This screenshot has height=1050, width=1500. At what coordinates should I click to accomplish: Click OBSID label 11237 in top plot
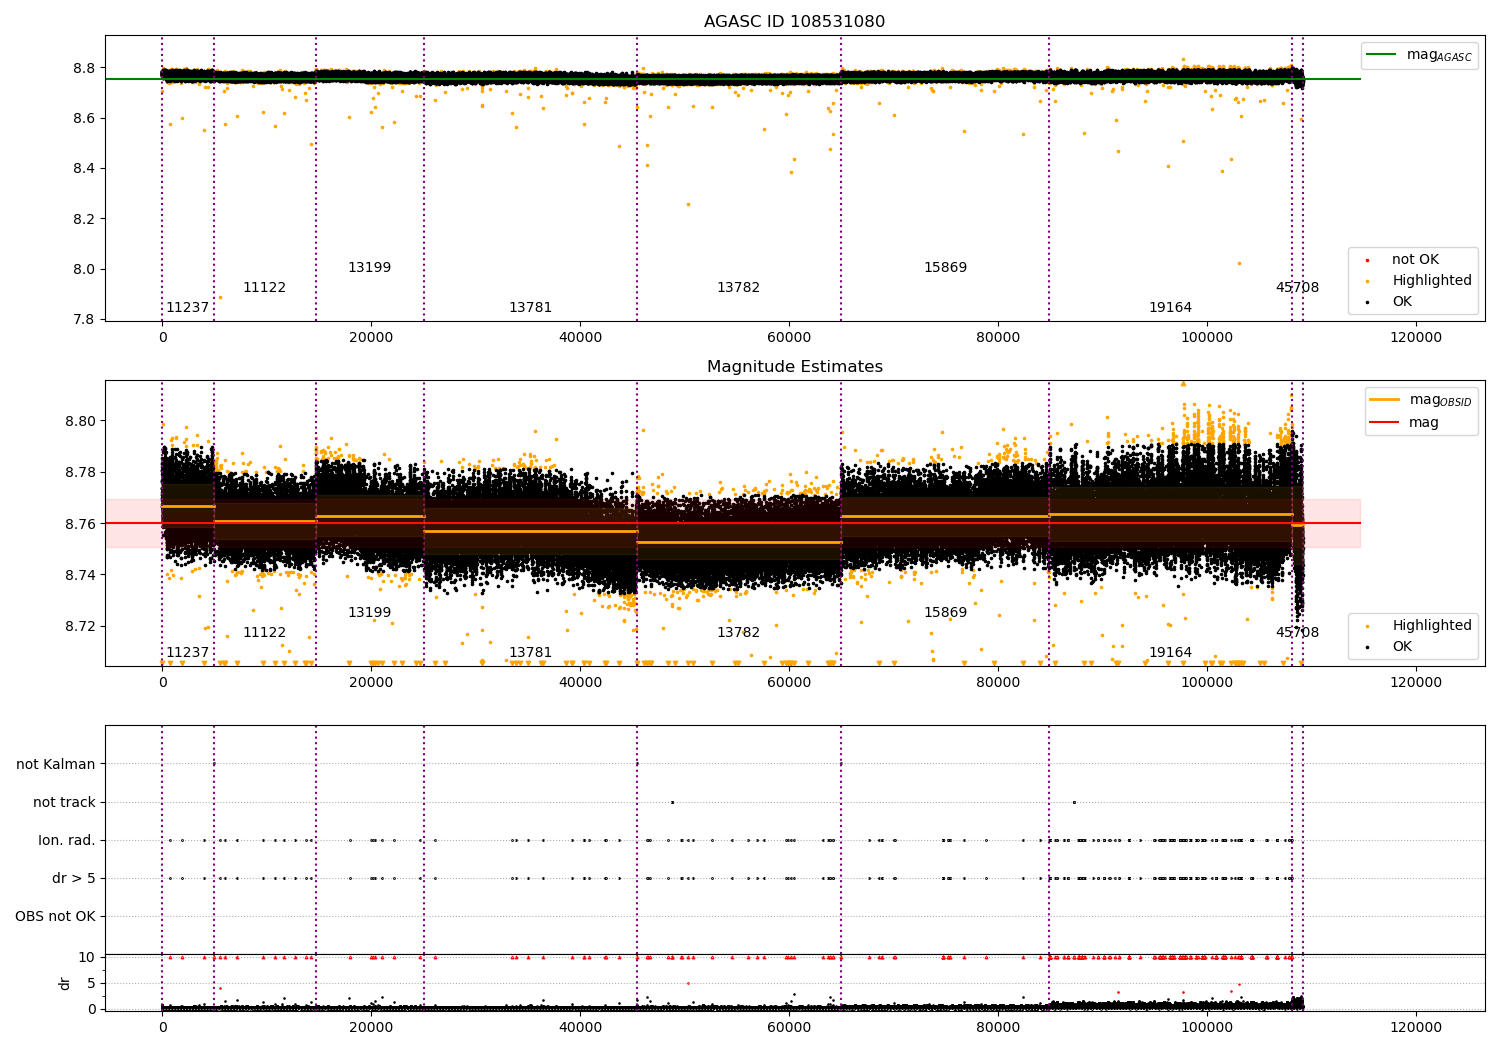point(187,308)
